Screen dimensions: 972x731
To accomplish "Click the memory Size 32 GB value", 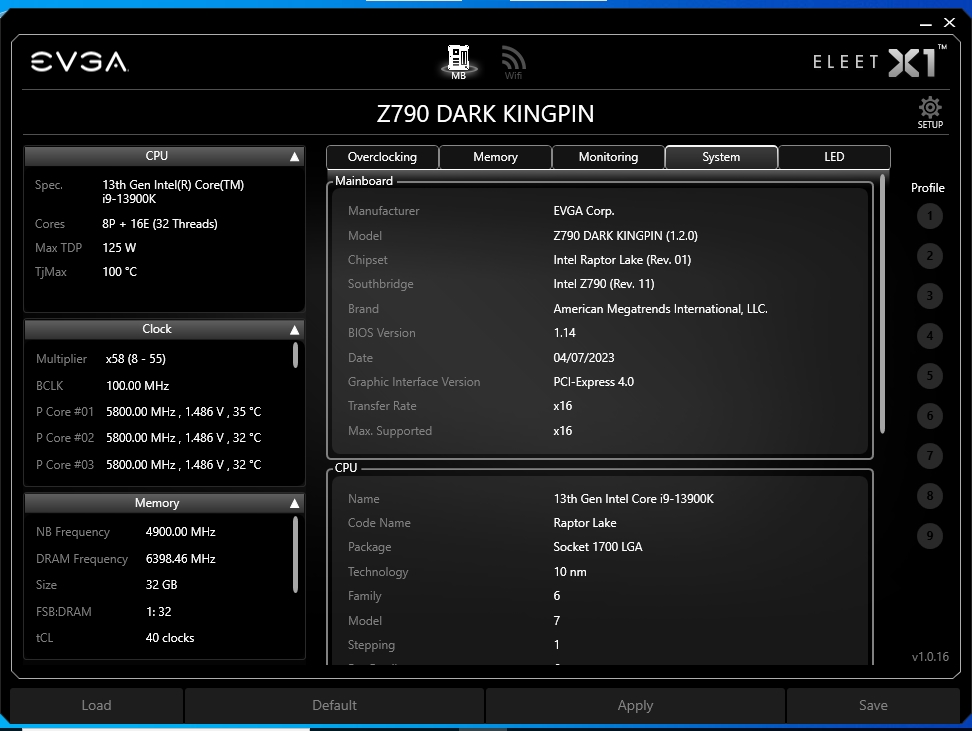I will coord(161,585).
